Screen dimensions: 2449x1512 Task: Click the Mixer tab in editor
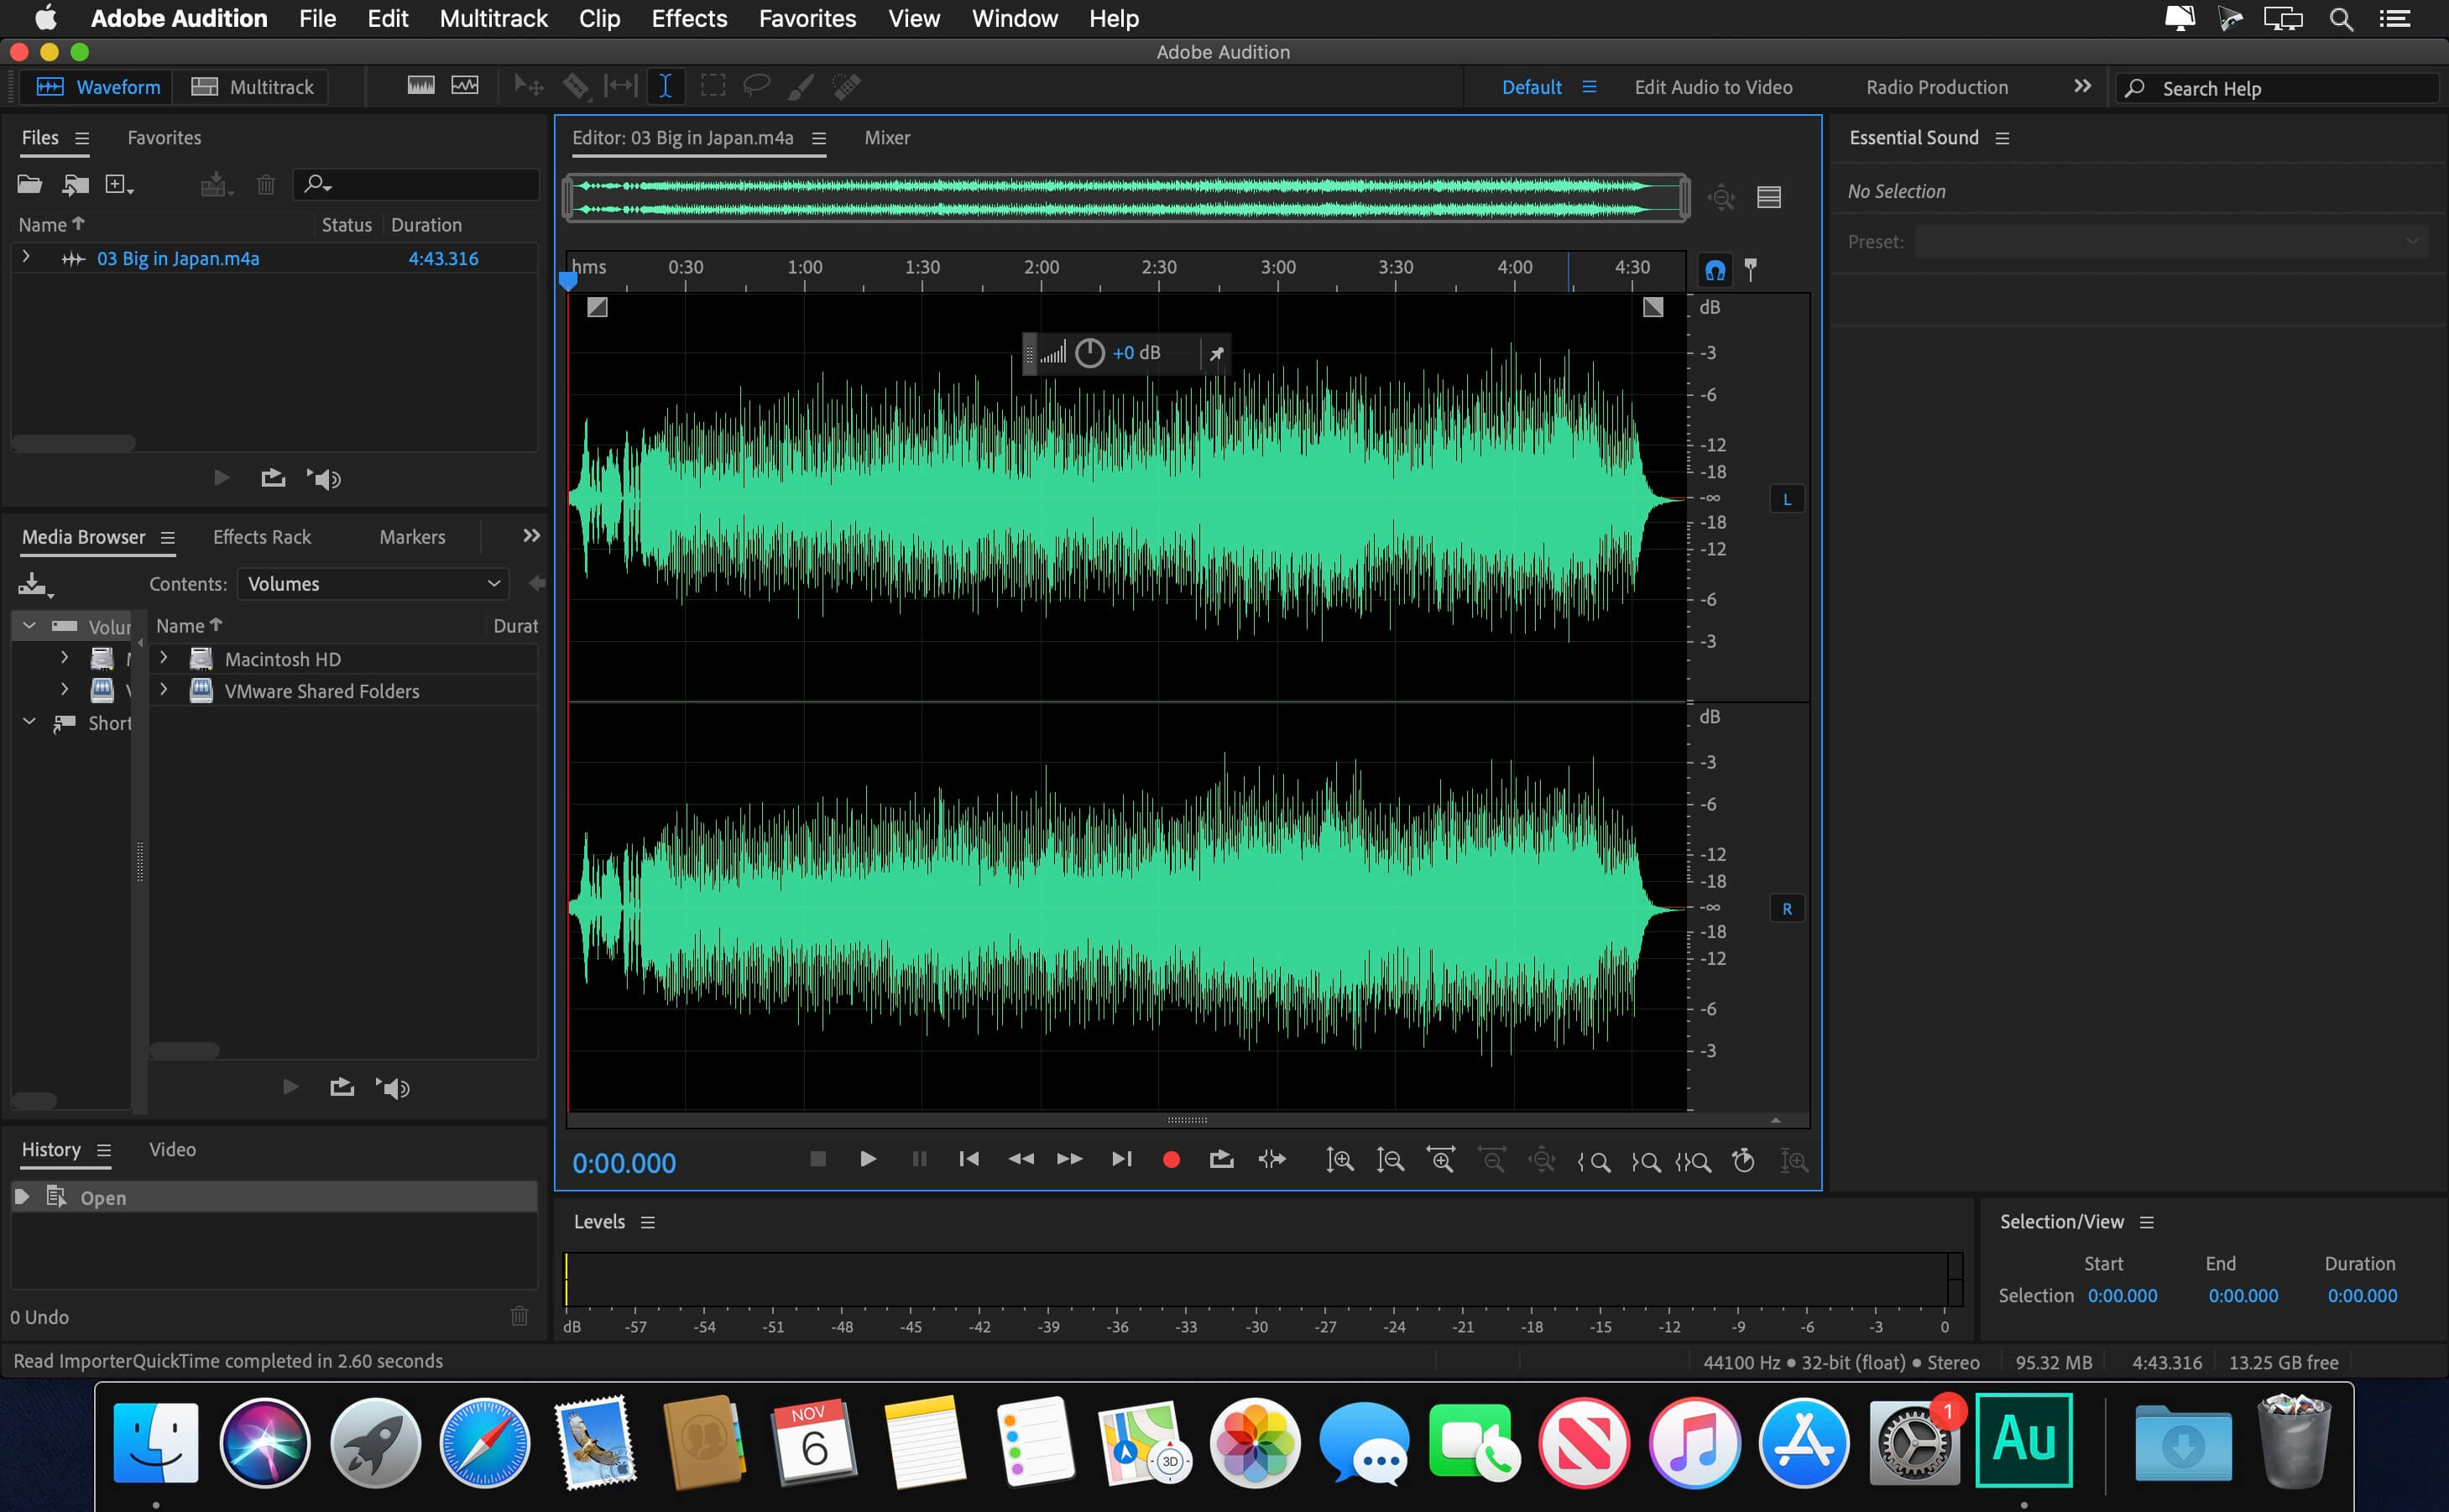(884, 136)
